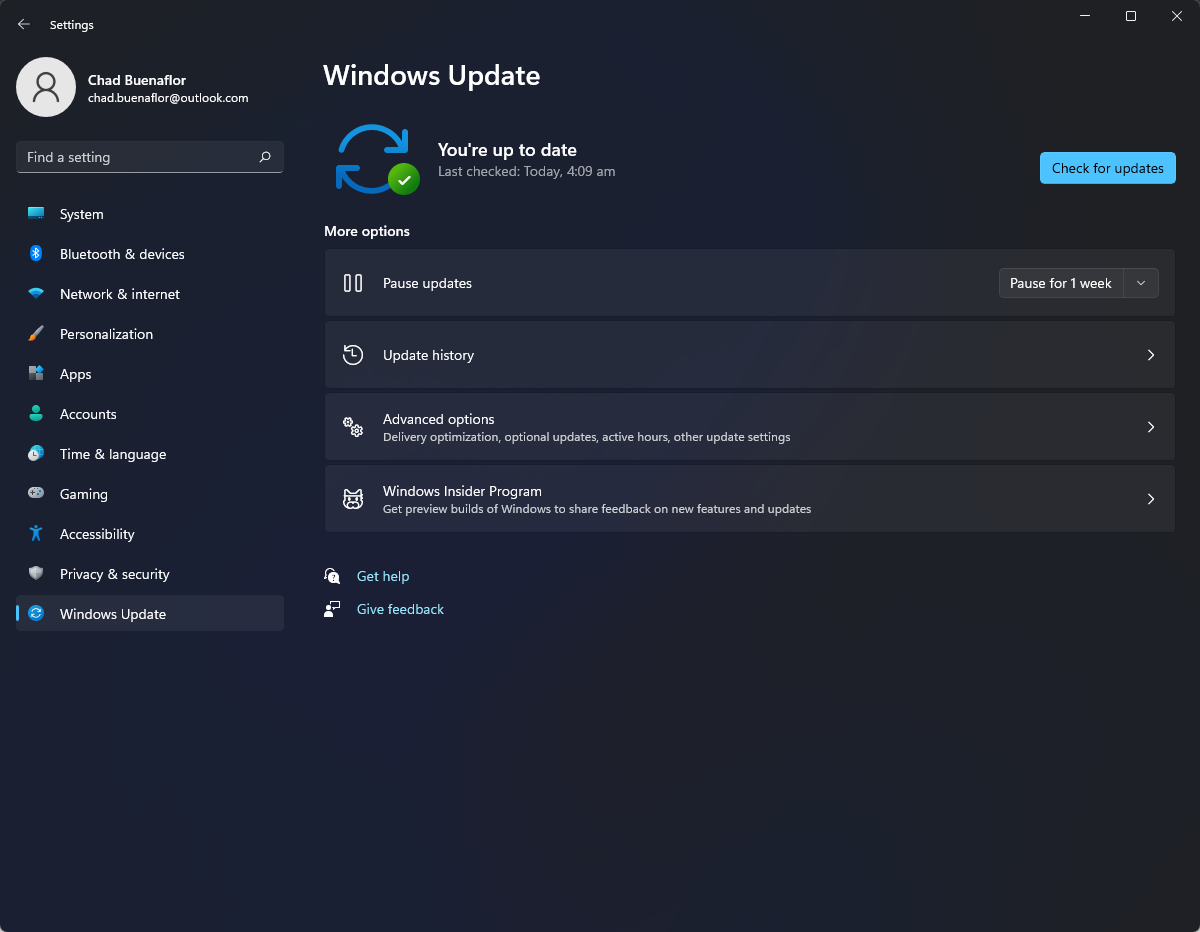
Task: Click the Advanced options description text
Action: click(x=587, y=437)
